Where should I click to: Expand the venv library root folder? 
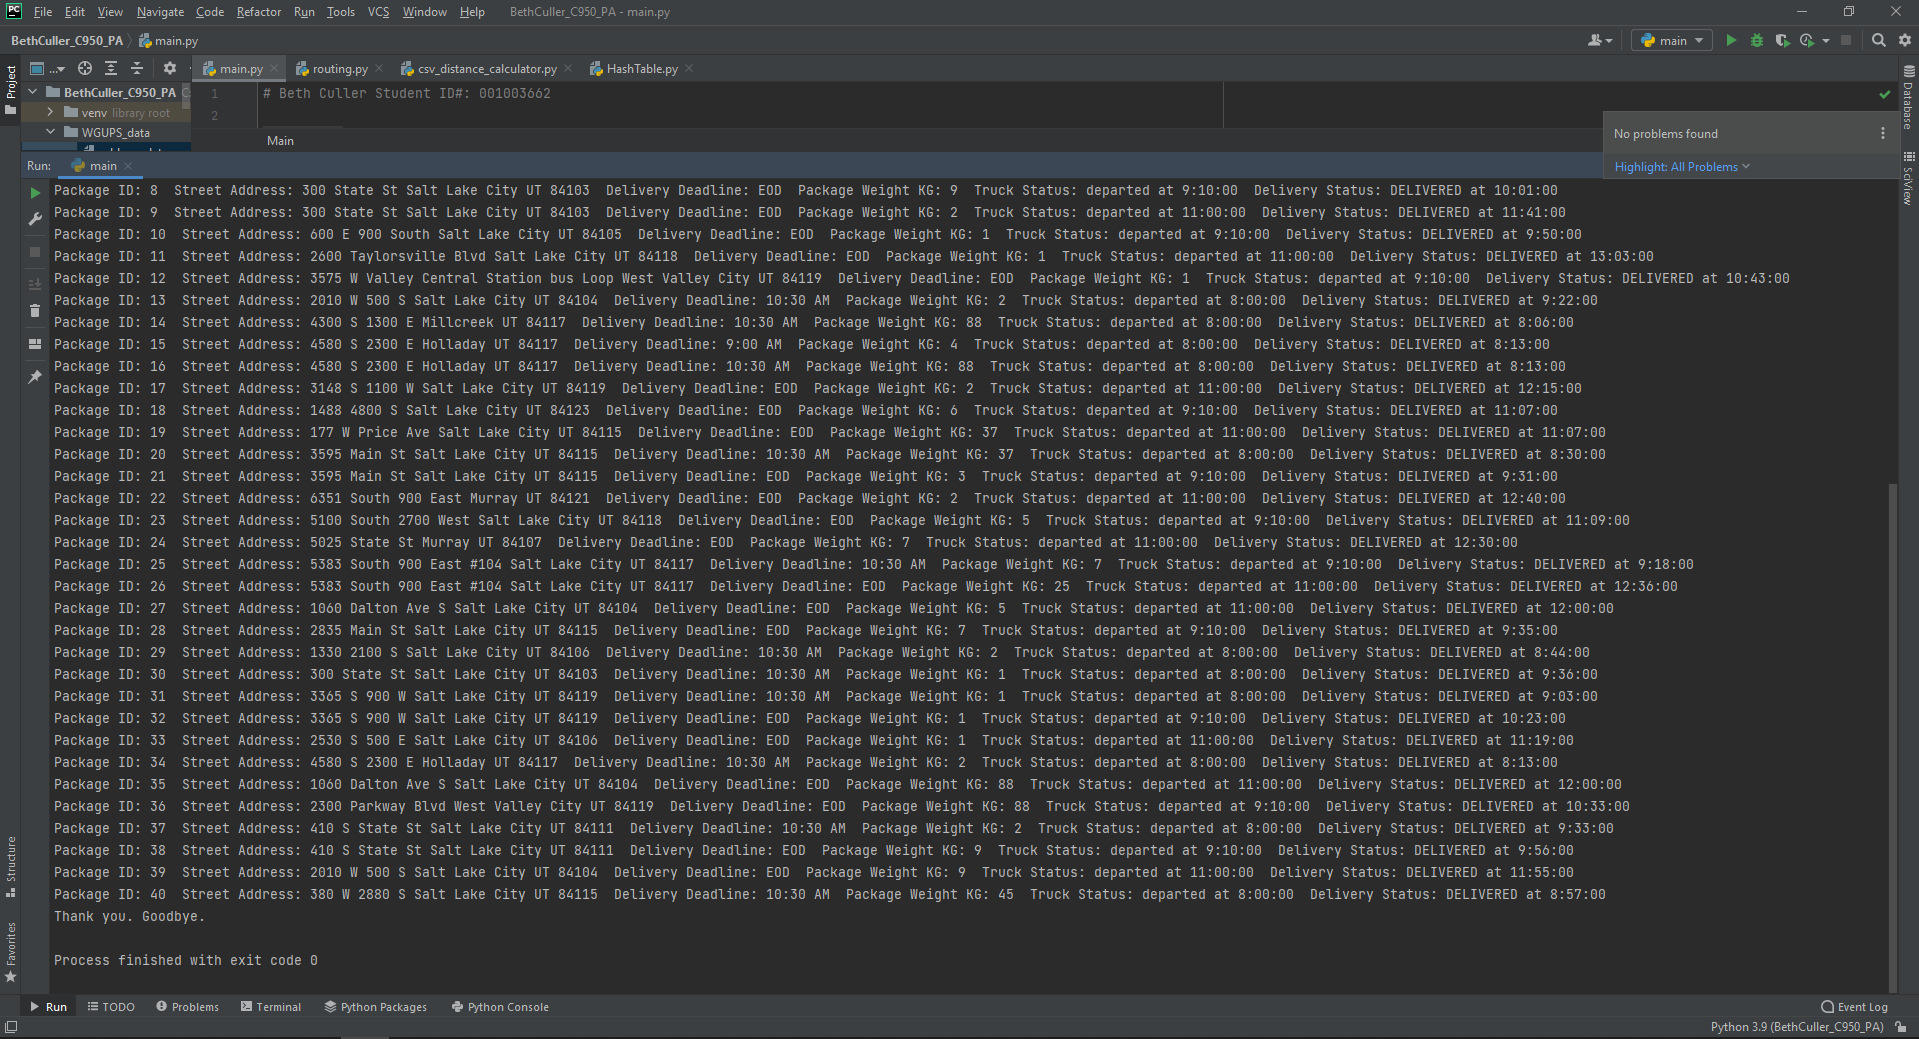pos(50,112)
